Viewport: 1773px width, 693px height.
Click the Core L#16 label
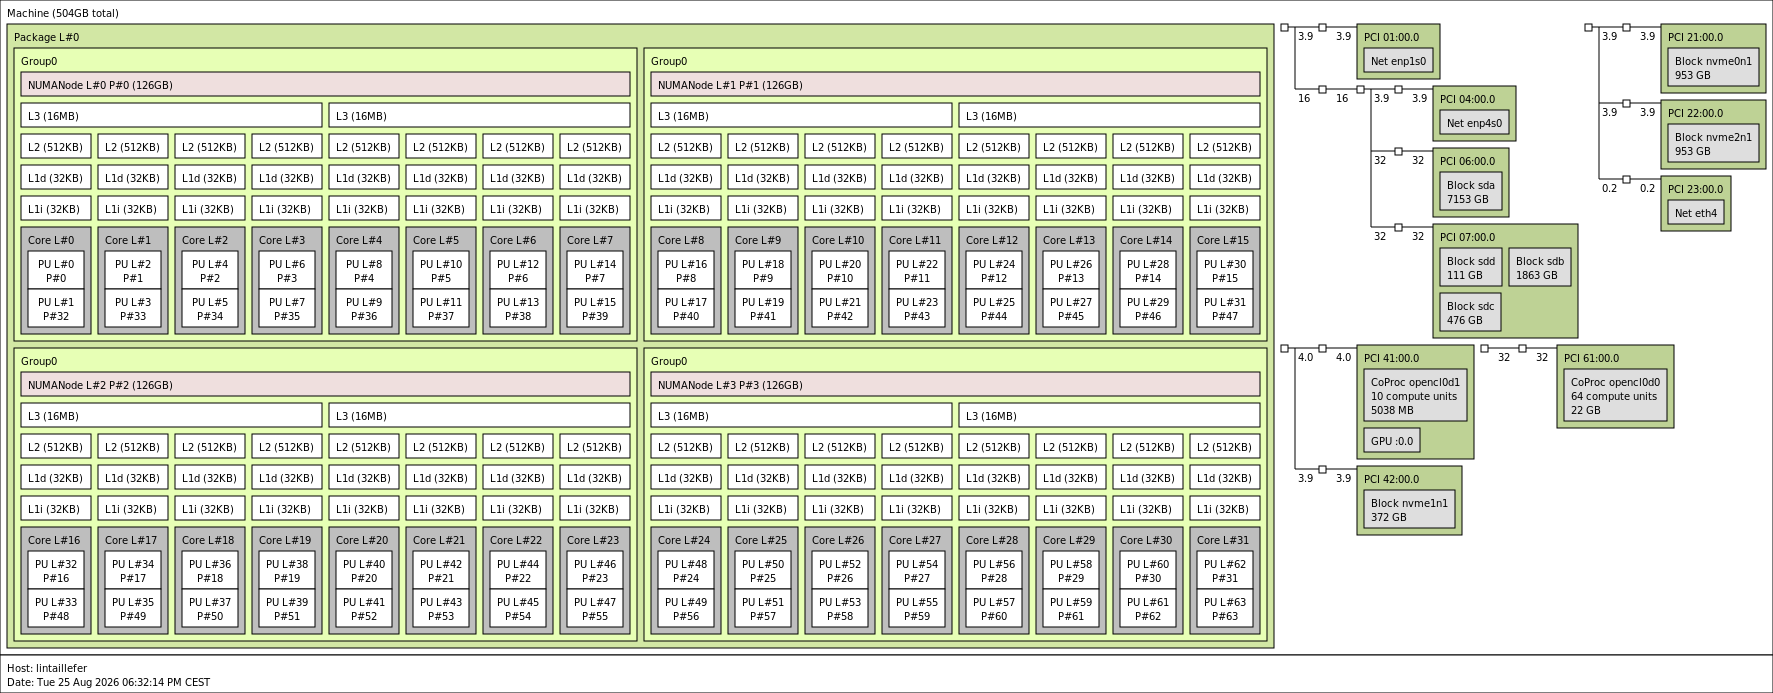[54, 540]
